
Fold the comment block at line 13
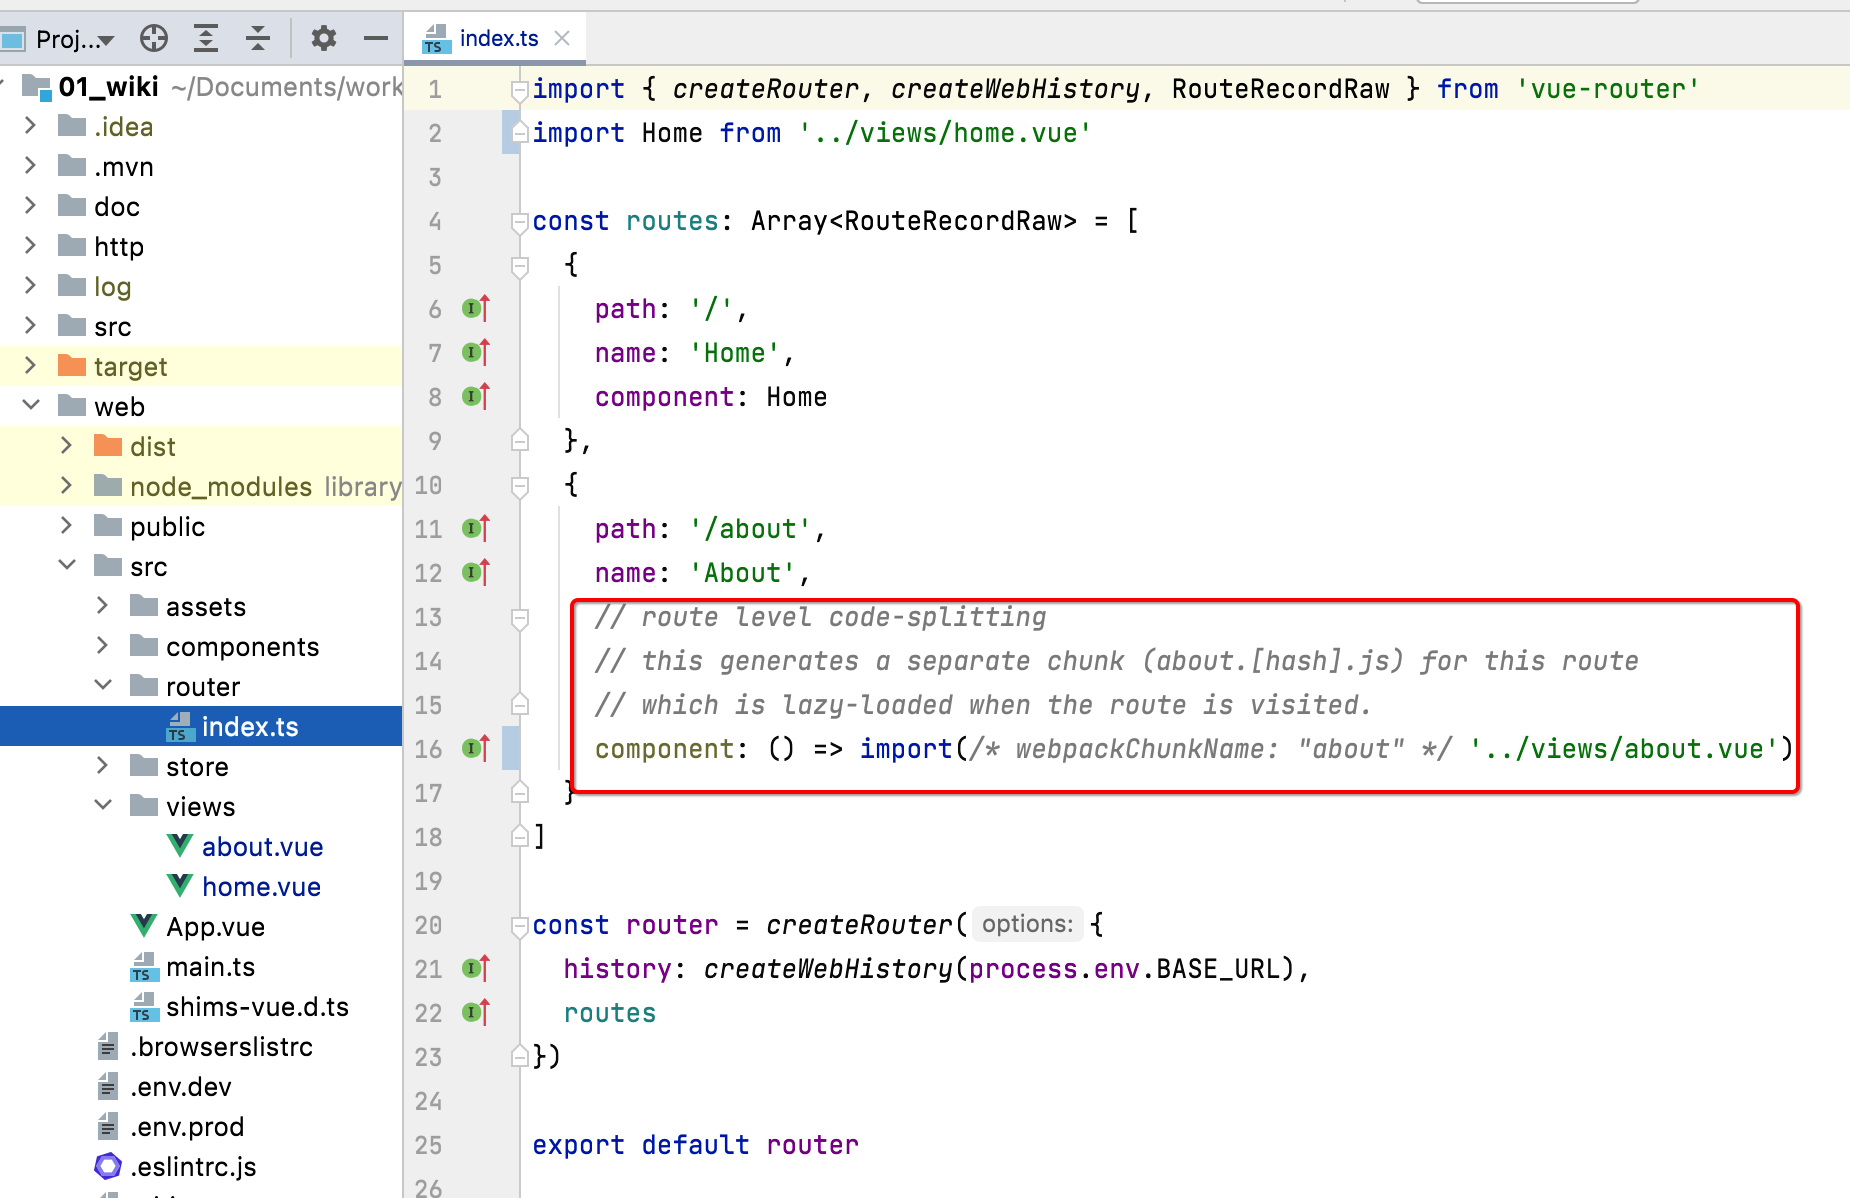tap(519, 618)
